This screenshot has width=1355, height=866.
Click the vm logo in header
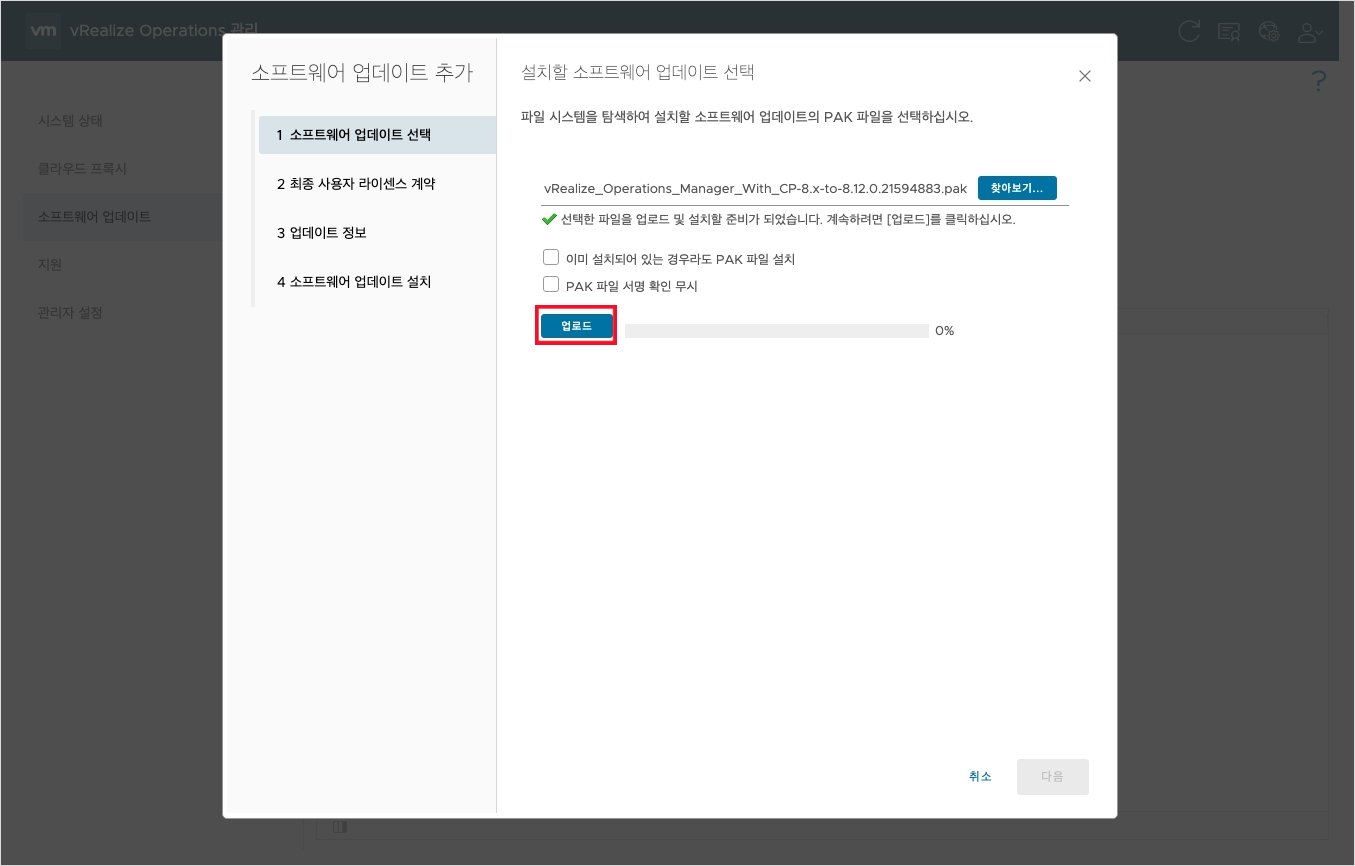[43, 31]
